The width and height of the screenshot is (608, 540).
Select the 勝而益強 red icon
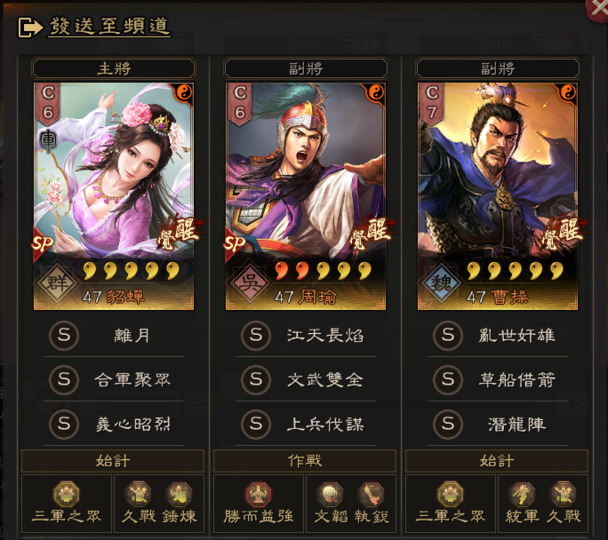(x=258, y=494)
